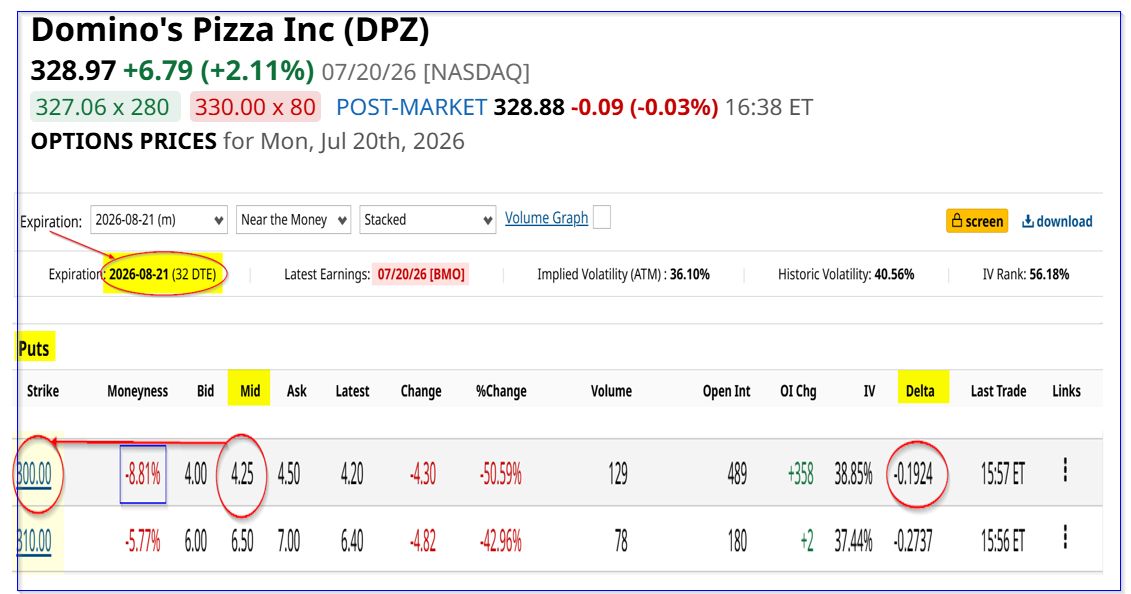Click the lock icon on screen button

click(x=956, y=221)
